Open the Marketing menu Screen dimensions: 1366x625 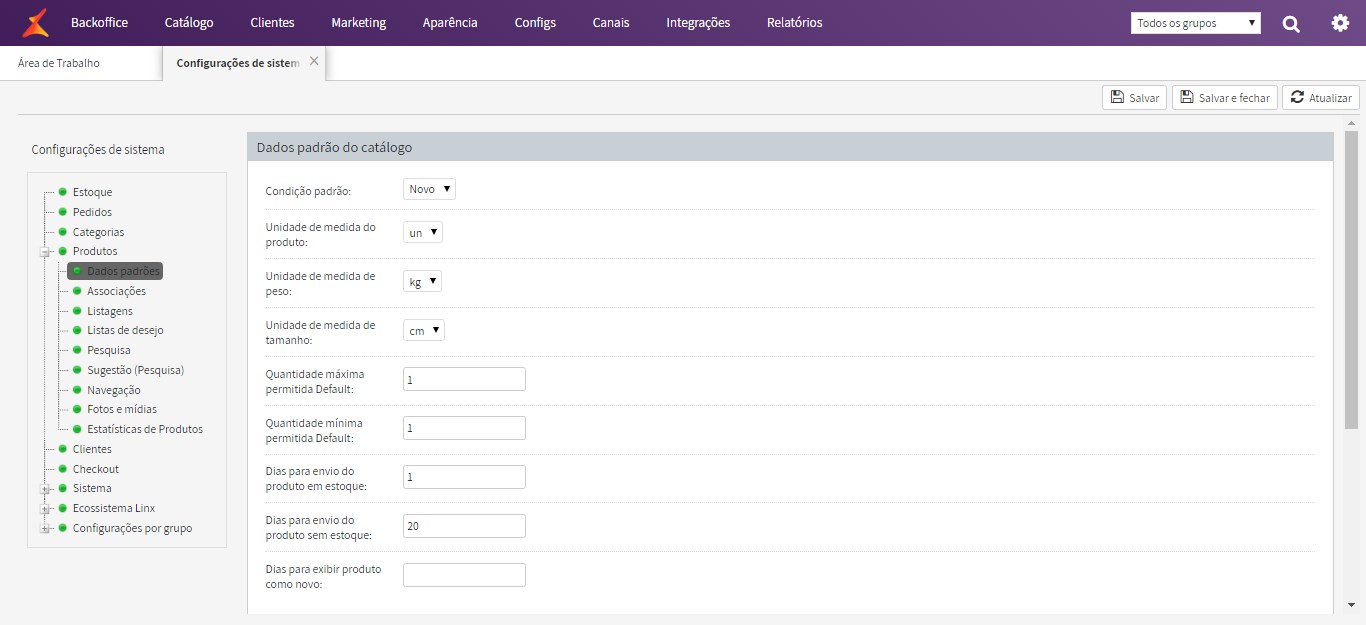pyautogui.click(x=358, y=22)
